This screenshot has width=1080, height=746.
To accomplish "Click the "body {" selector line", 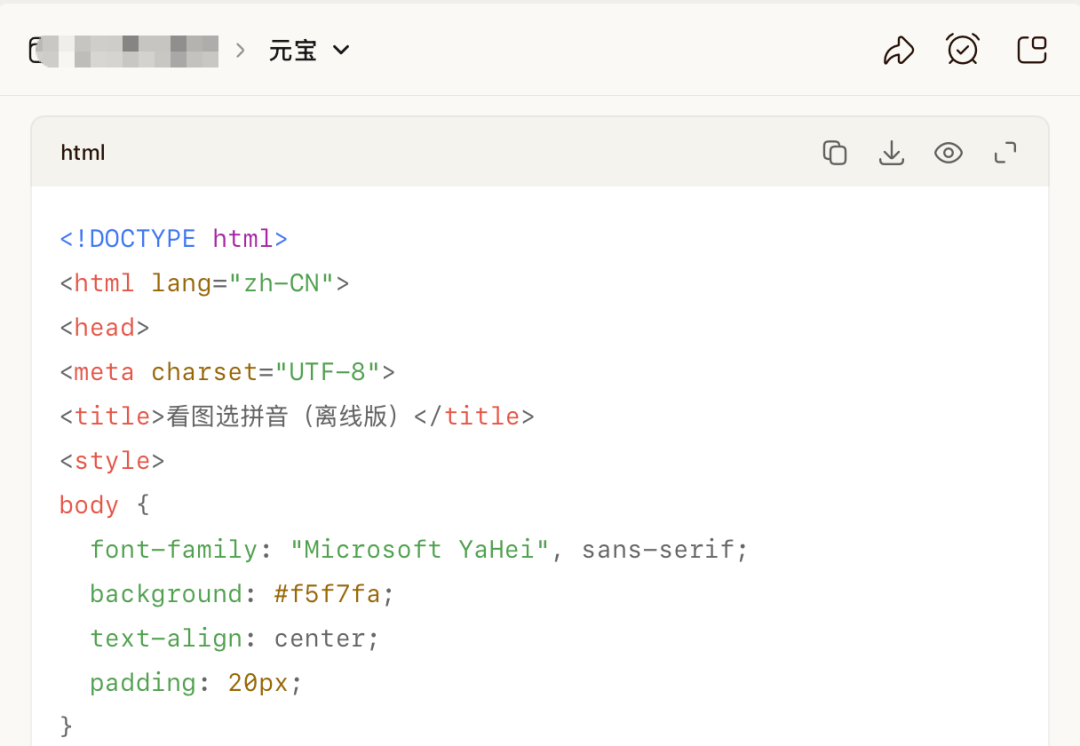I will 105,505.
